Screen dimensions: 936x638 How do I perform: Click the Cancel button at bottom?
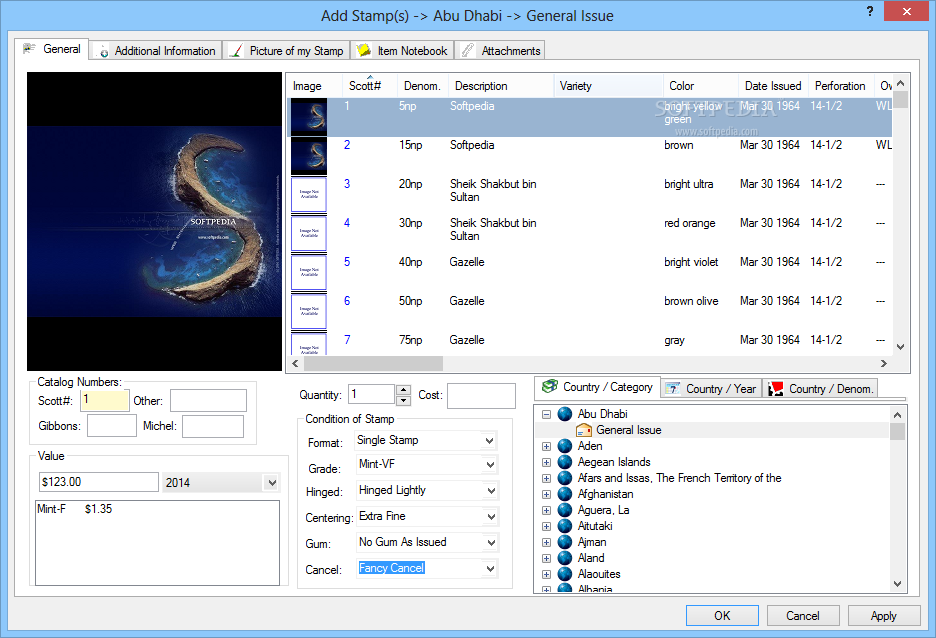click(803, 615)
